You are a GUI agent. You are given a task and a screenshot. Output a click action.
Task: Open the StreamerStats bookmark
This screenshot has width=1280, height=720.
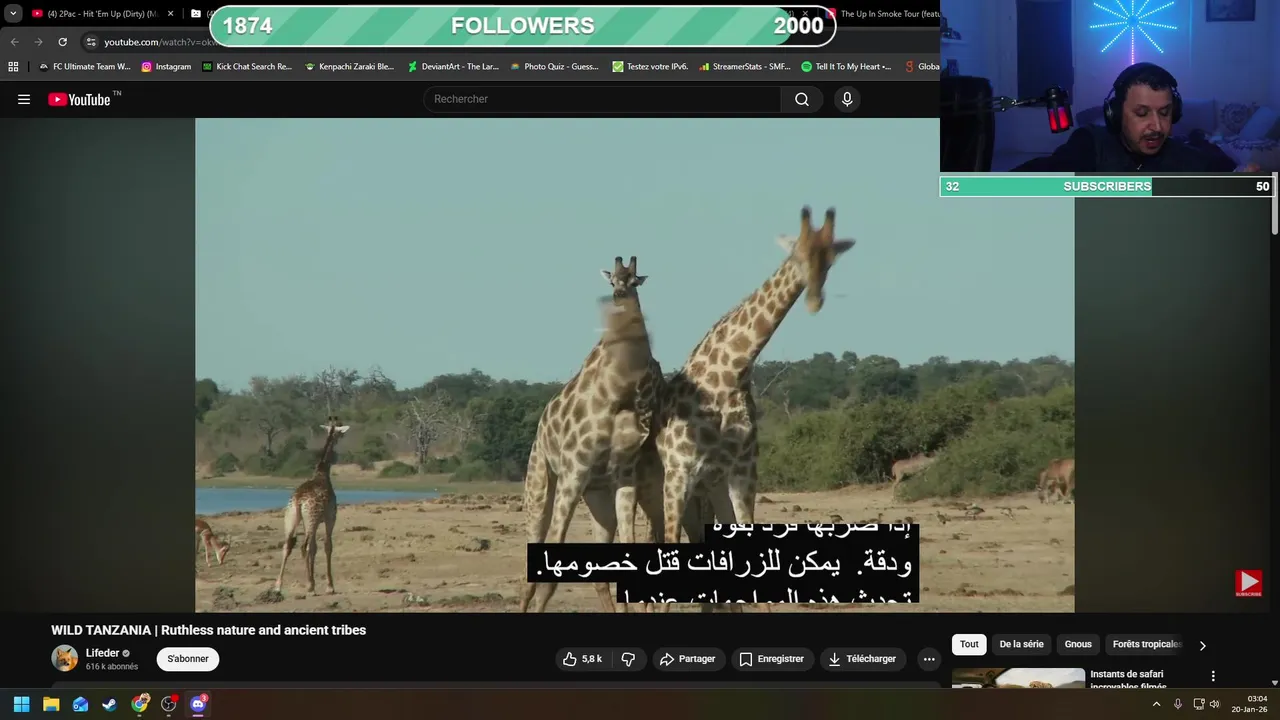(745, 67)
